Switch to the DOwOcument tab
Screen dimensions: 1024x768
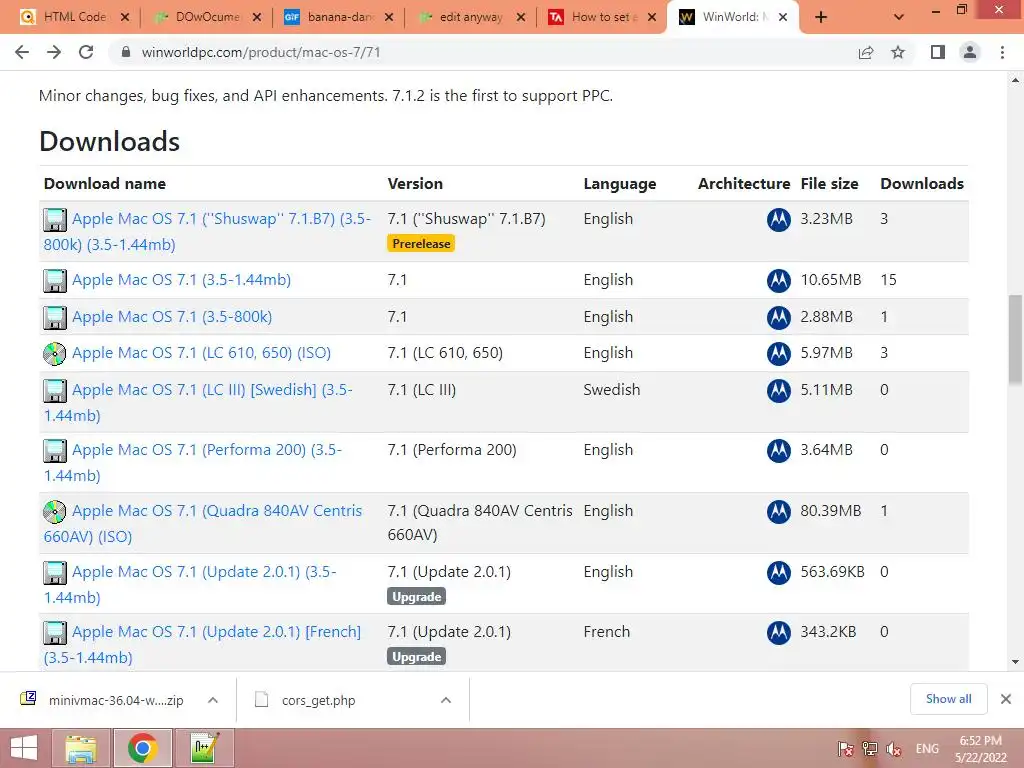[x=207, y=17]
